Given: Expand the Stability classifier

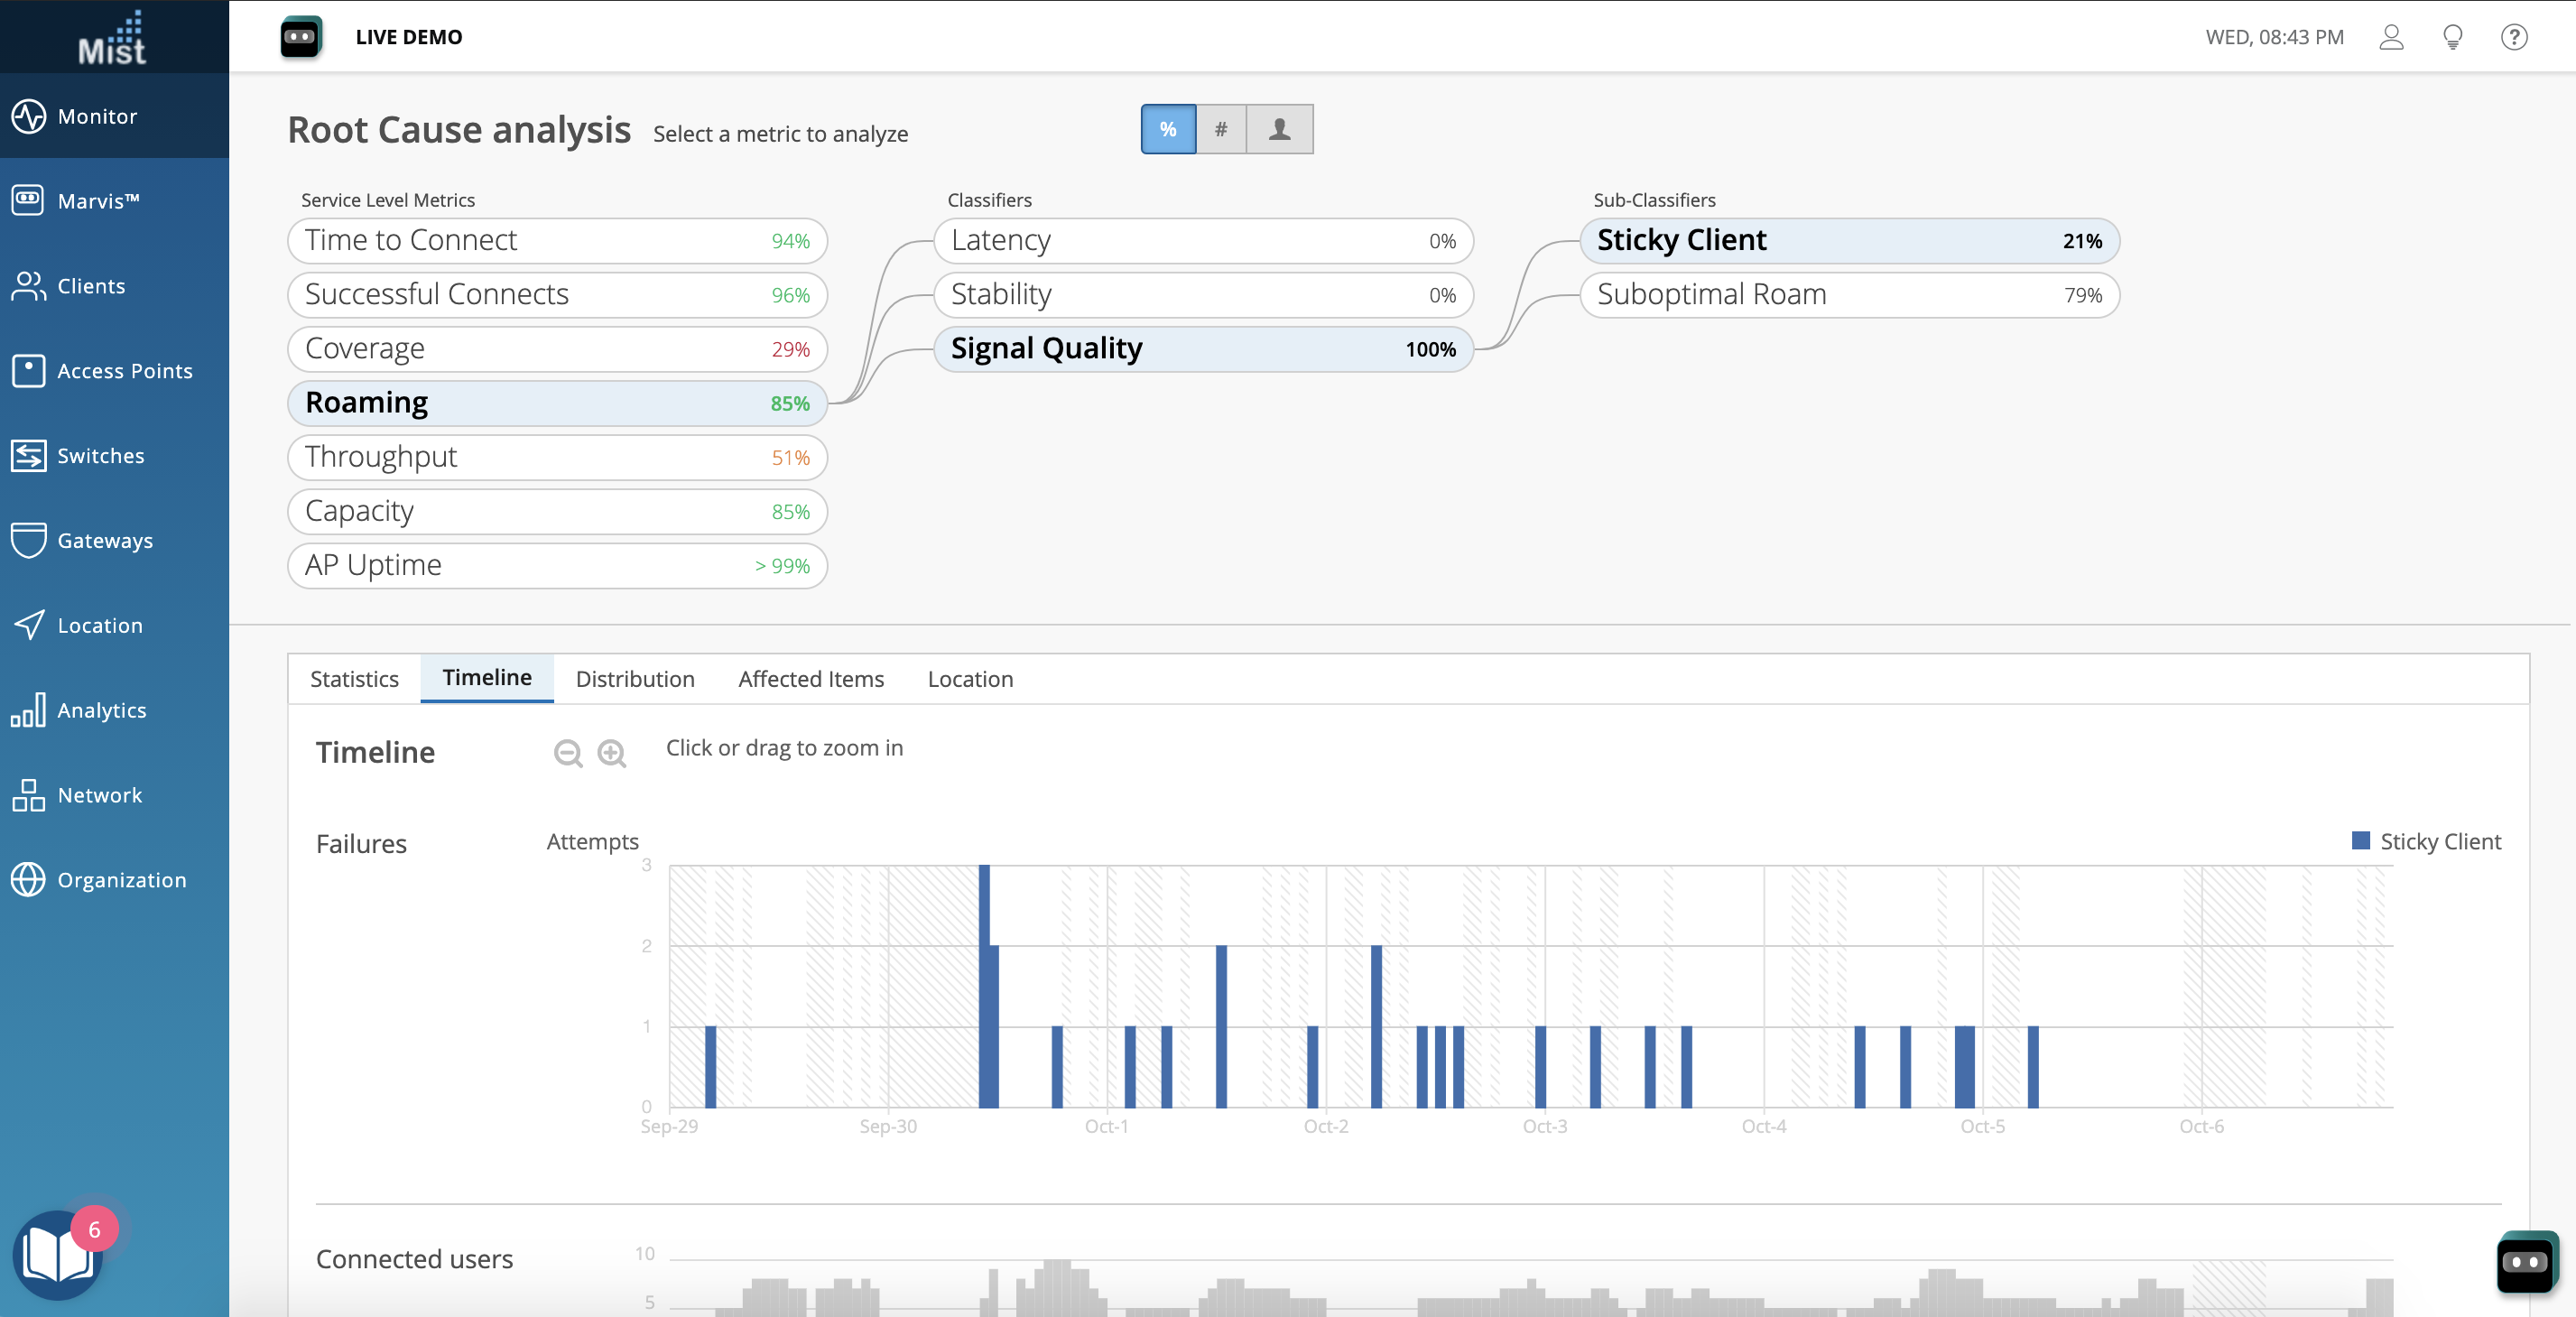Looking at the screenshot, I should tap(1203, 295).
